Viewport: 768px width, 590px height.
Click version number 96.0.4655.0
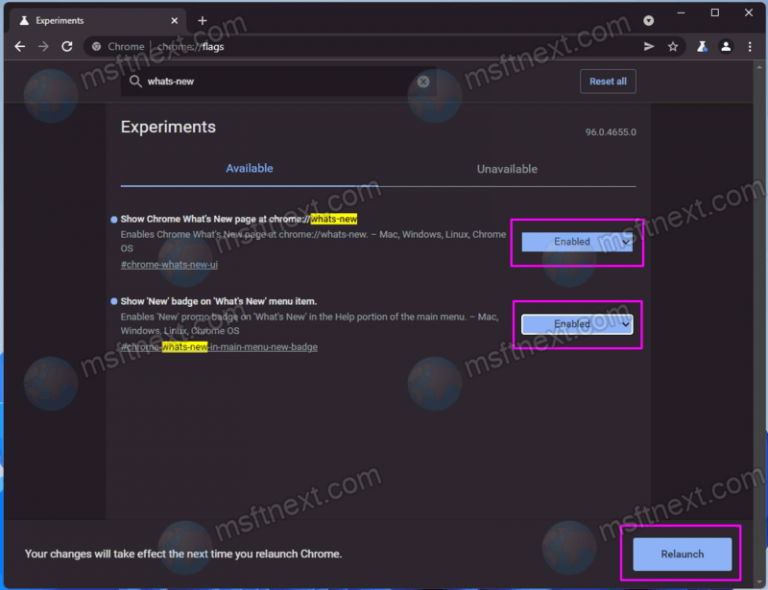610,132
